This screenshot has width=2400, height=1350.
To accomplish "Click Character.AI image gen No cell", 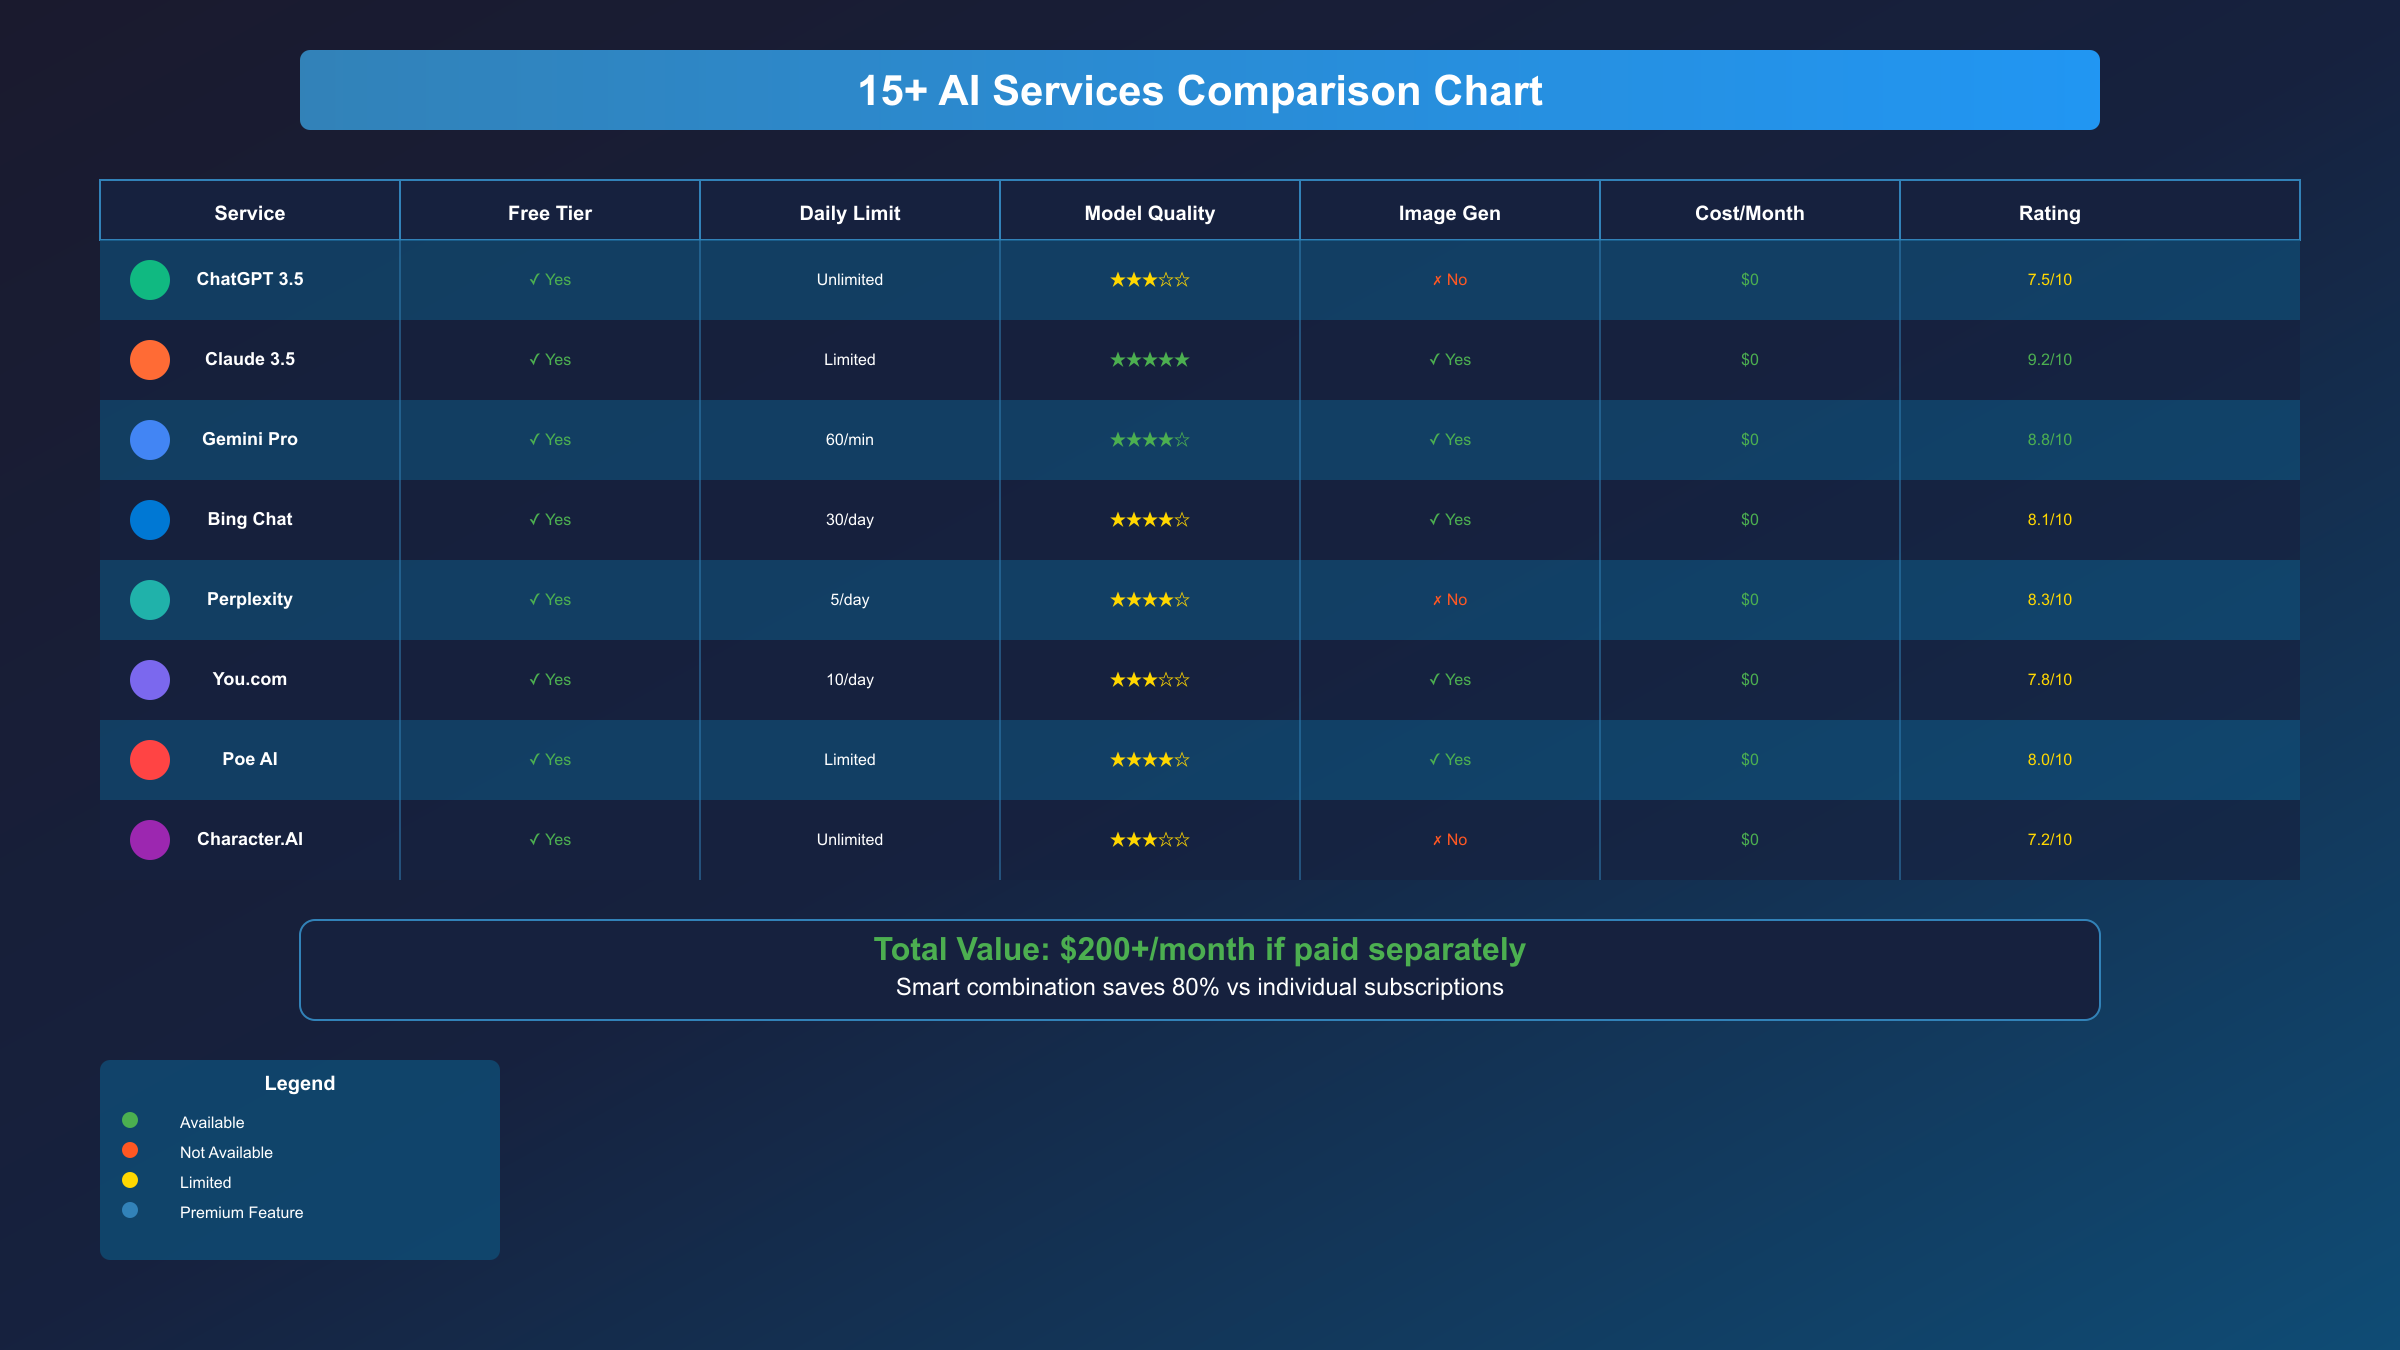I will tap(1450, 840).
